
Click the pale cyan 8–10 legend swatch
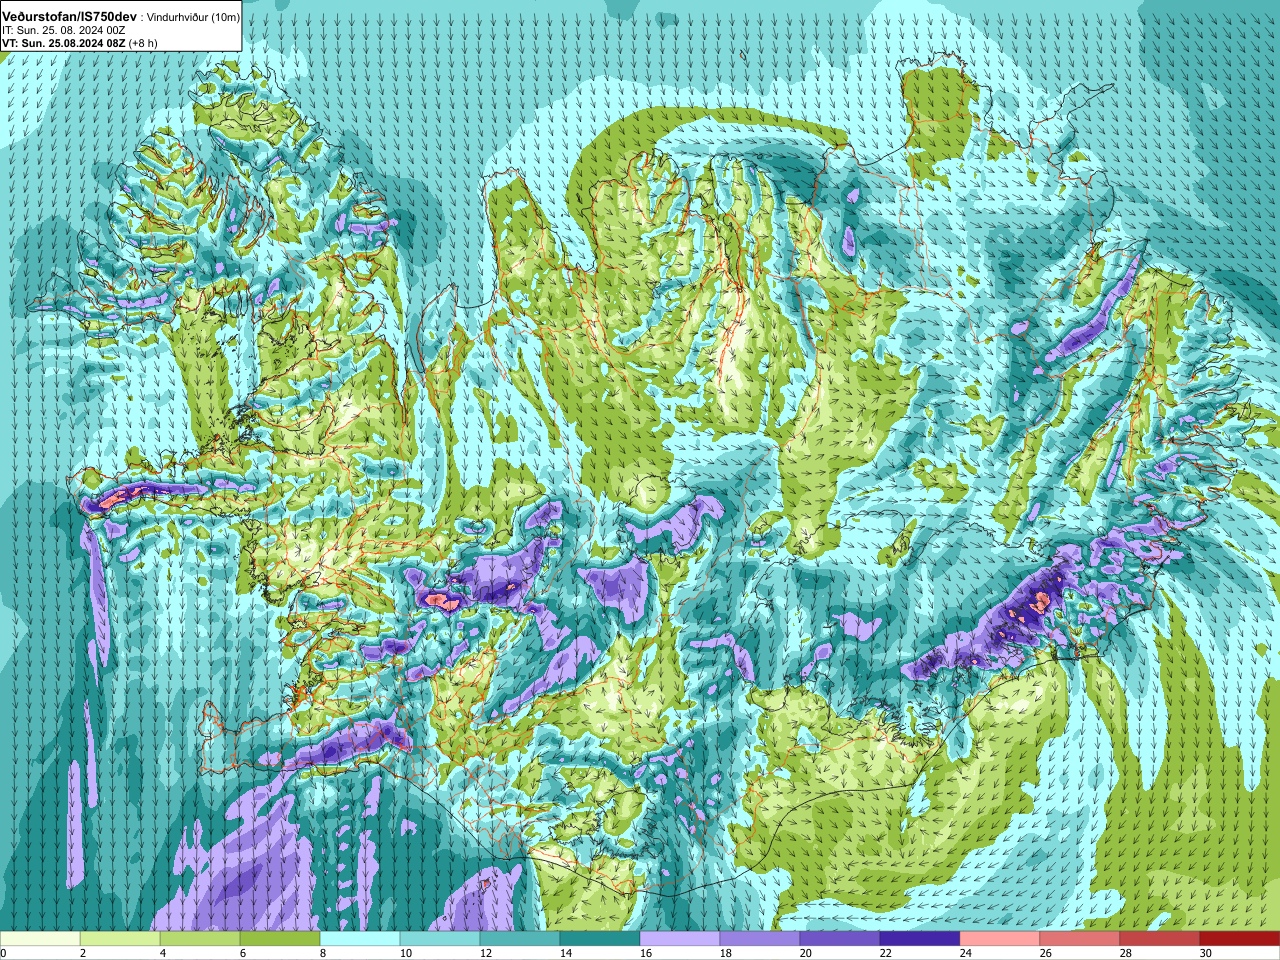tap(360, 939)
